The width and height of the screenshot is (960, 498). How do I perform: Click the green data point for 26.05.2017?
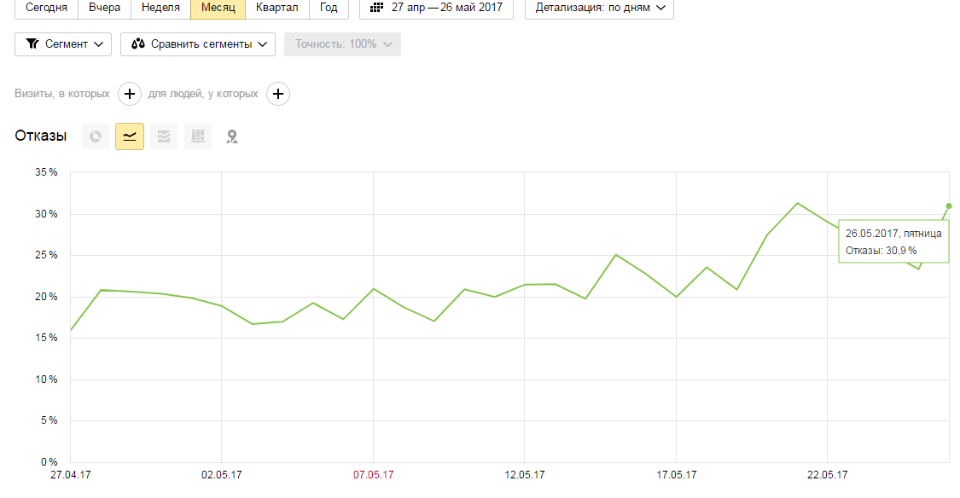949,206
